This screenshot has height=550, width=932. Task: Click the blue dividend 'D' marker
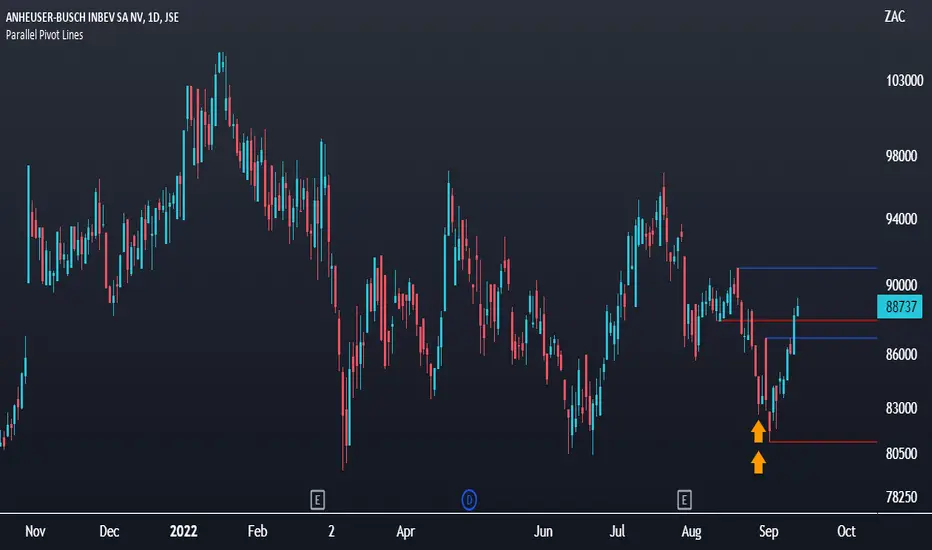tap(469, 500)
